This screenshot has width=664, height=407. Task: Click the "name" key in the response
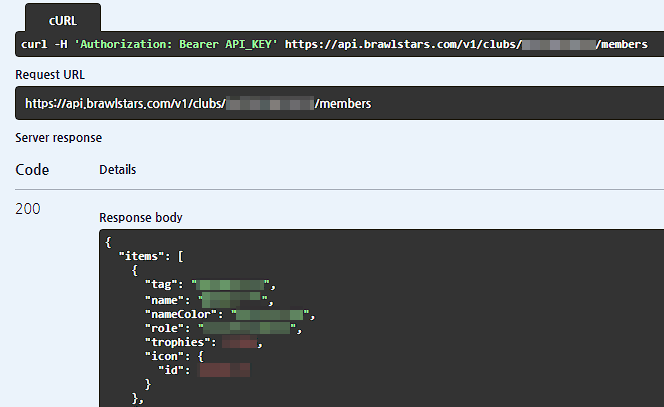pos(167,299)
